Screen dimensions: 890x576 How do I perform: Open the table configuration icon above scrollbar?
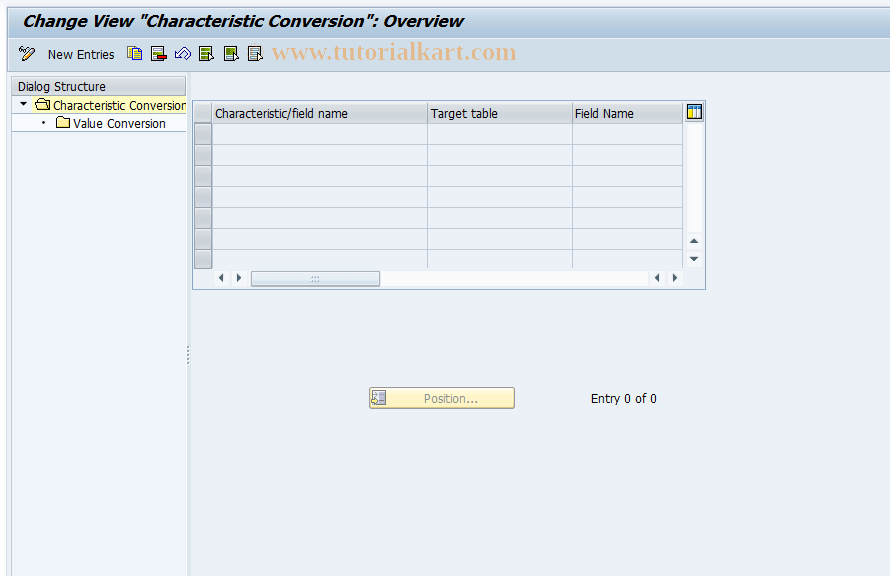693,112
